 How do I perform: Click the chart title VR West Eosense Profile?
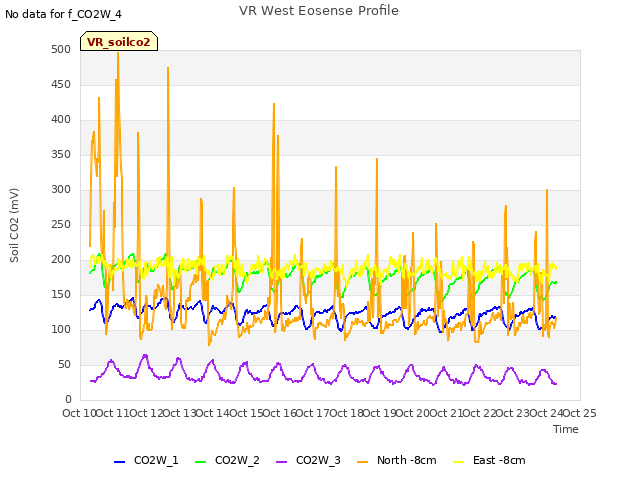(319, 11)
